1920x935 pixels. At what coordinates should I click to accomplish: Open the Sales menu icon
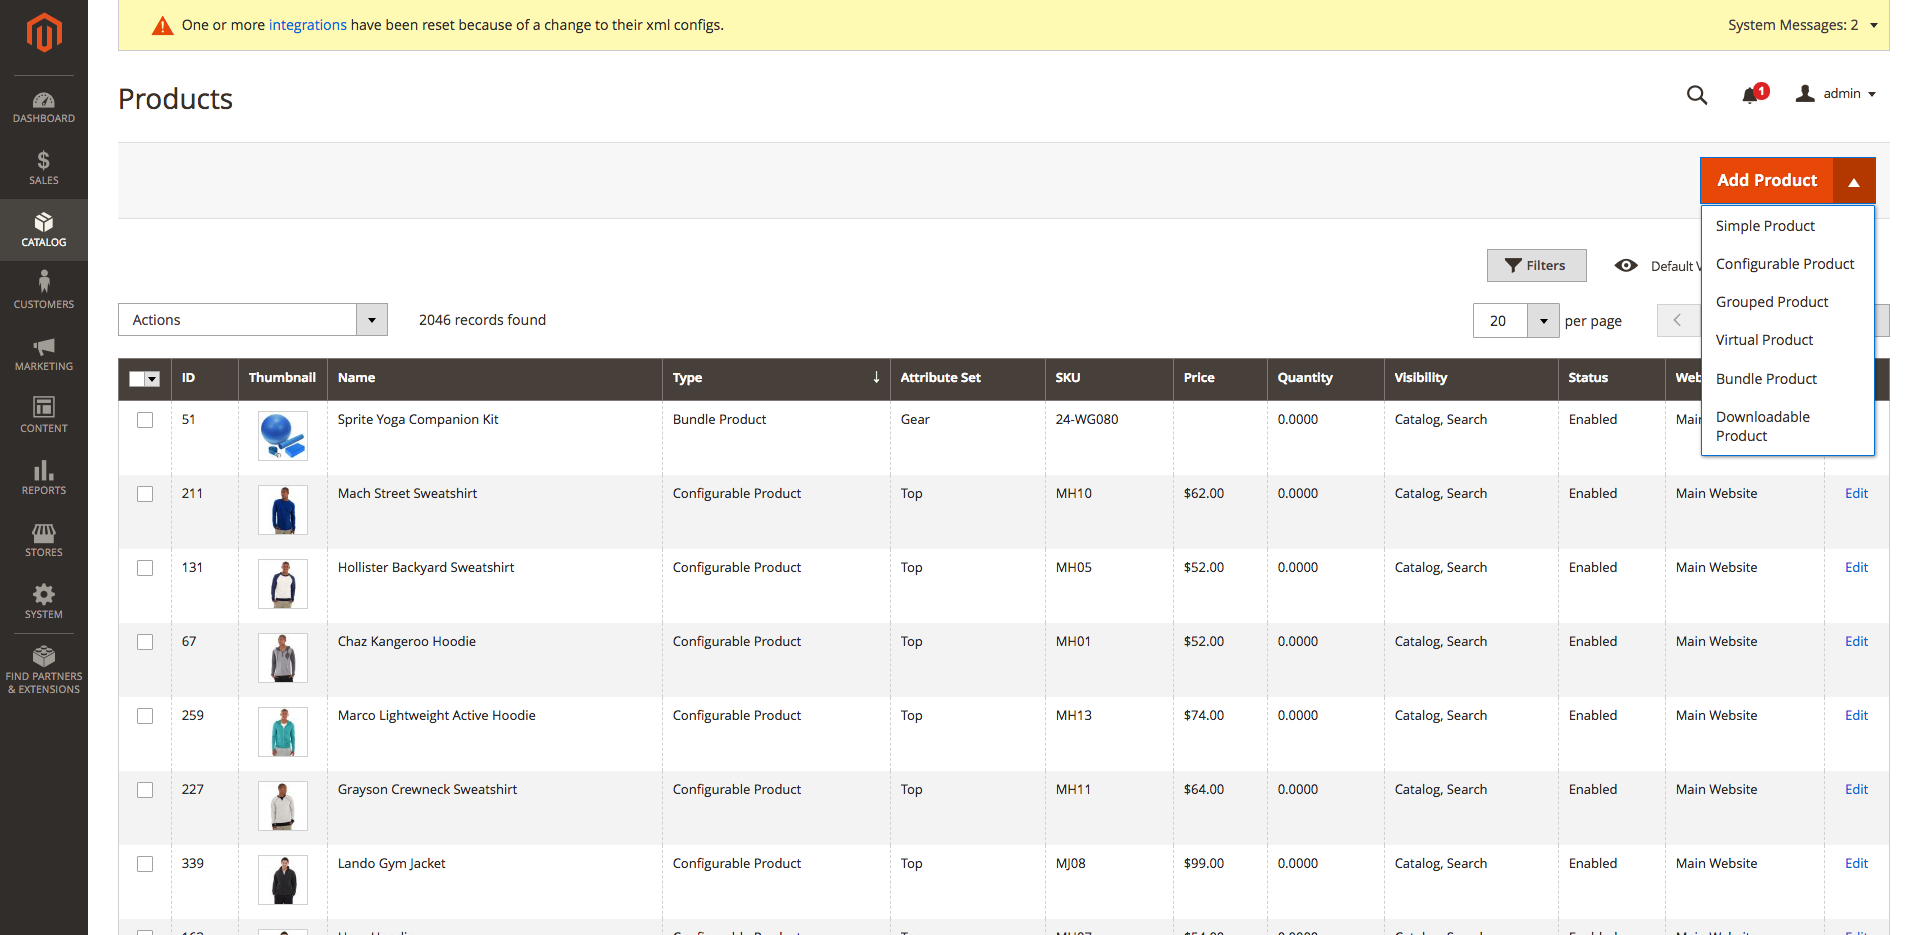click(x=44, y=167)
